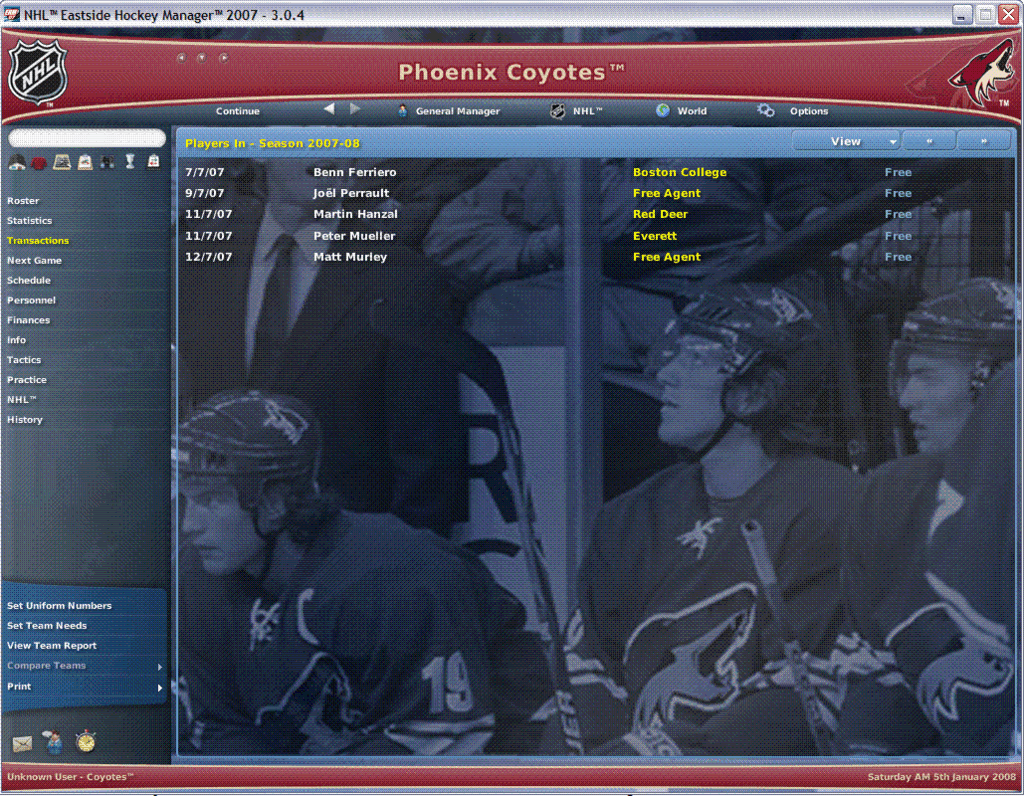
Task: Click the small right round button in header
Action: click(x=223, y=57)
